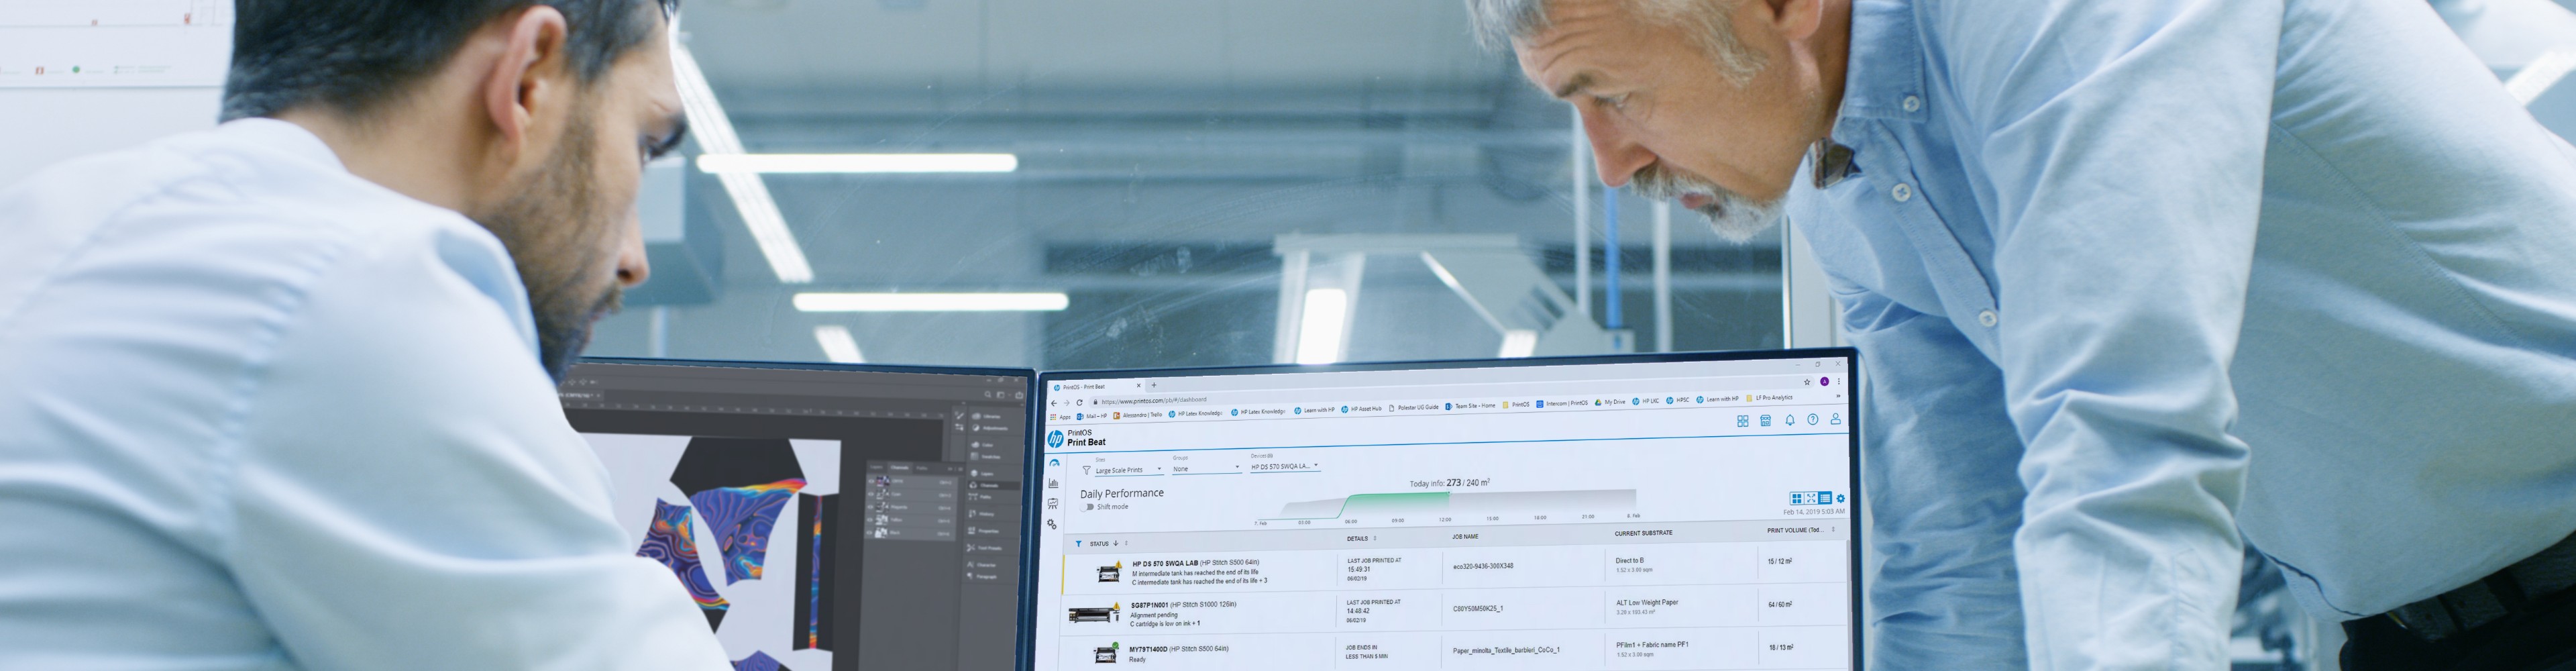Bookmark page with the star icon
This screenshot has height=671, width=2576.
point(1807,382)
